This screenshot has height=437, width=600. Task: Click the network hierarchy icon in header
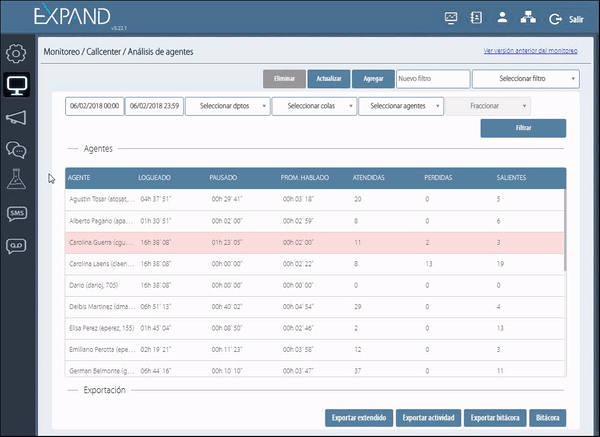528,17
